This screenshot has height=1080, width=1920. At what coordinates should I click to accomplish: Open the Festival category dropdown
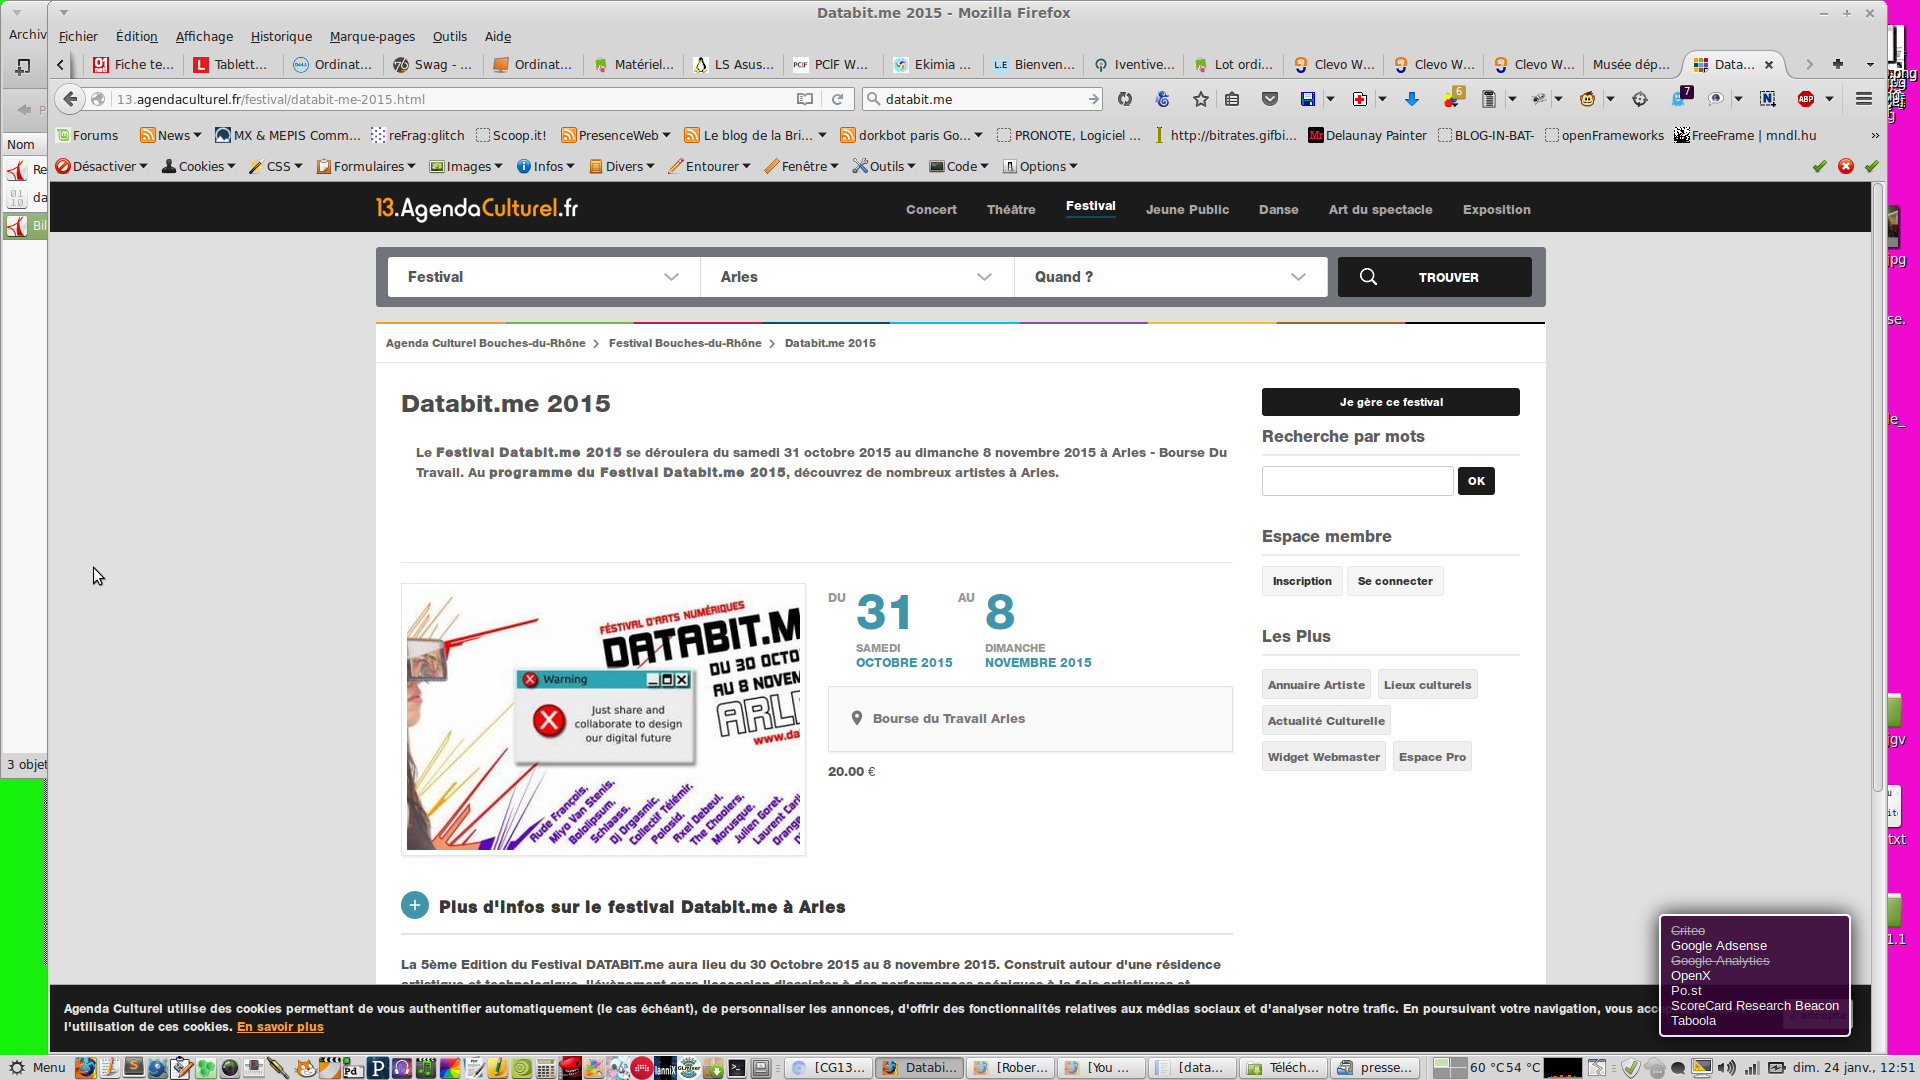543,277
